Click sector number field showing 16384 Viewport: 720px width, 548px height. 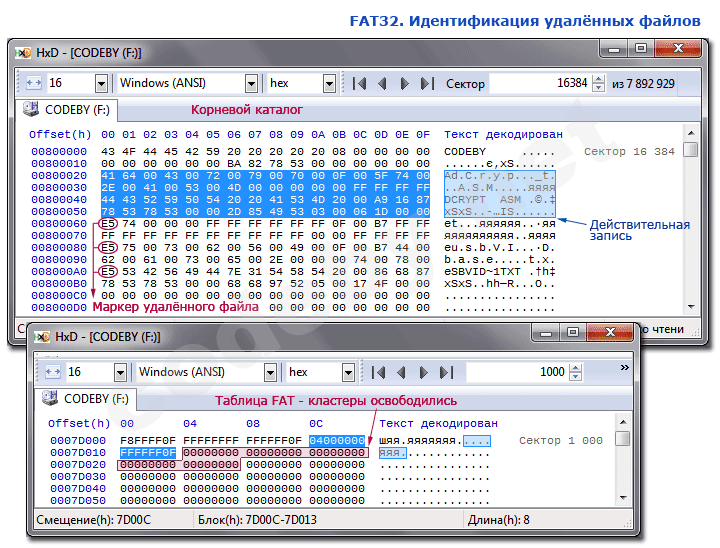[540, 84]
